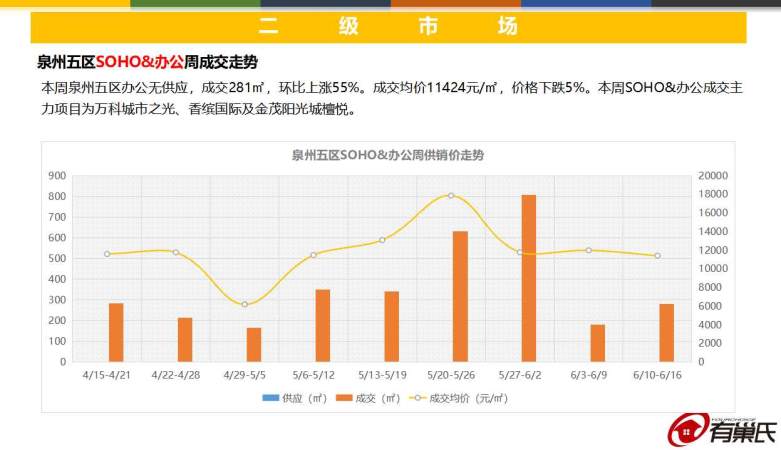Click the 二级市场 header banner
Image resolution: width=781 pixels, height=450 pixels.
[x=389, y=26]
